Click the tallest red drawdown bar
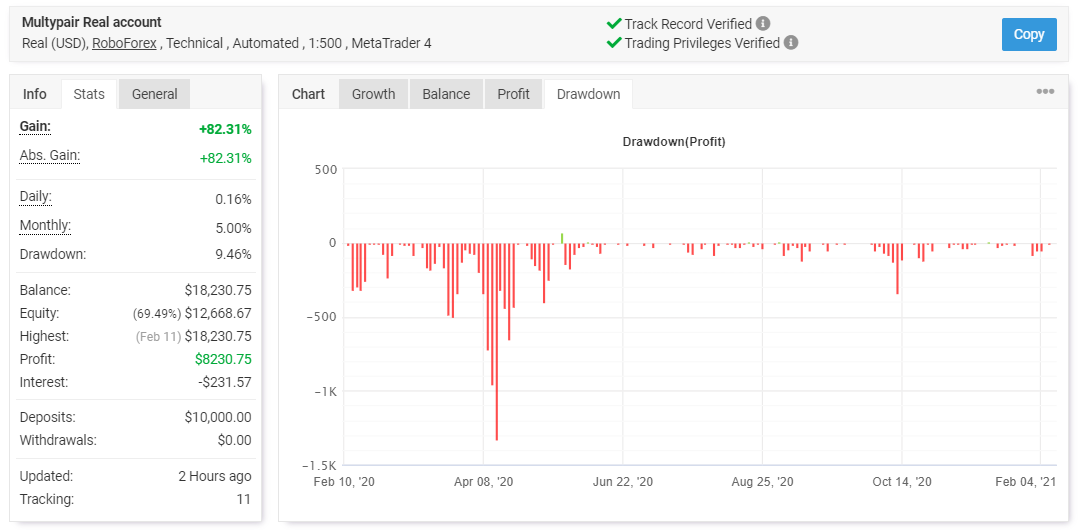The width and height of the screenshot is (1078, 530). [496, 342]
